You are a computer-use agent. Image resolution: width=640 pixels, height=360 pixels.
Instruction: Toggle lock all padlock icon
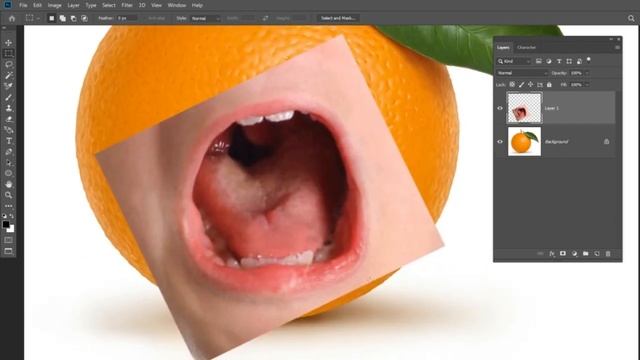549,84
